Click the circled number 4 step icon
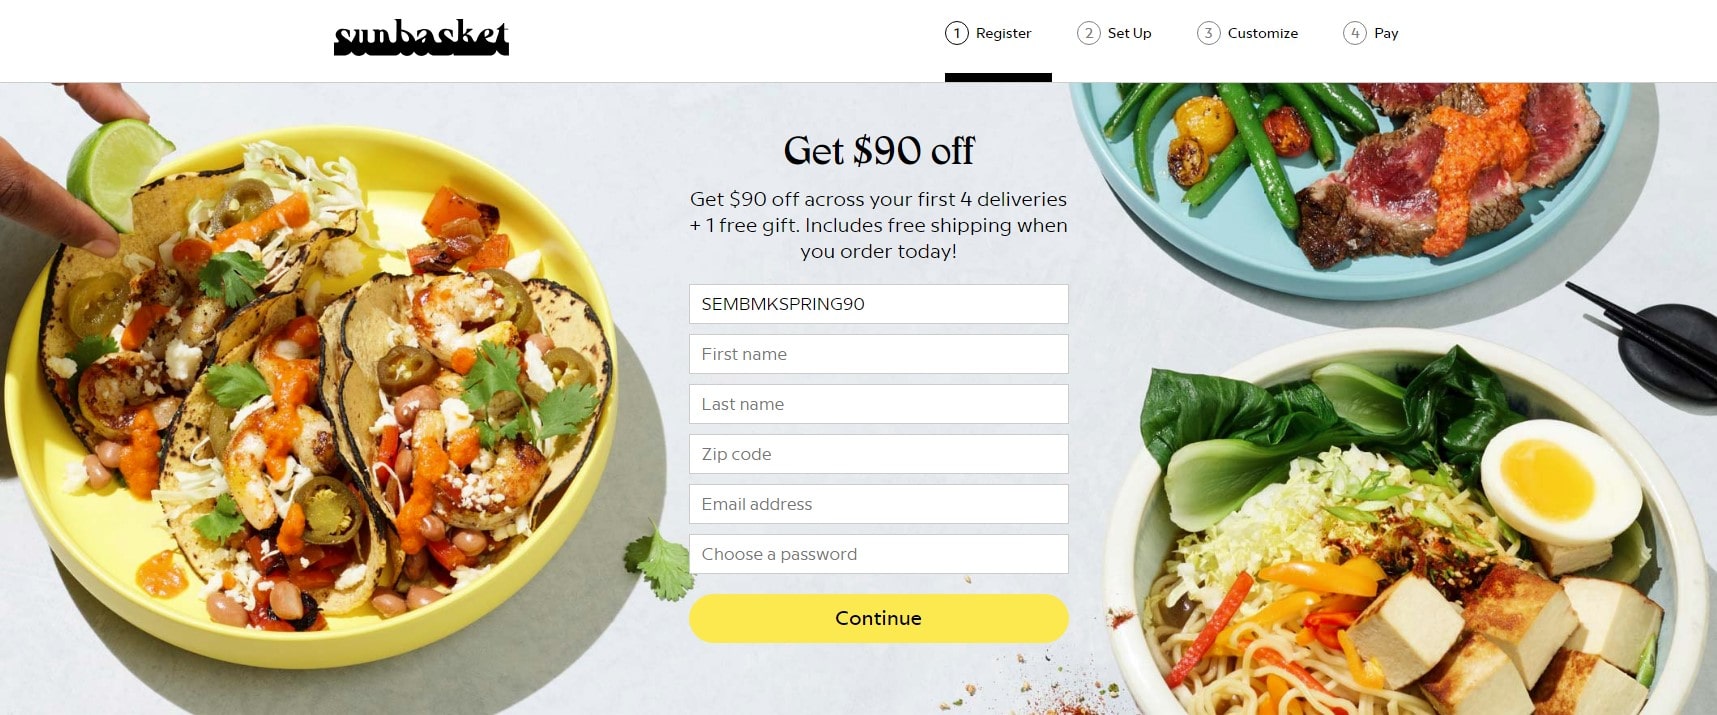Image resolution: width=1717 pixels, height=715 pixels. [1354, 33]
